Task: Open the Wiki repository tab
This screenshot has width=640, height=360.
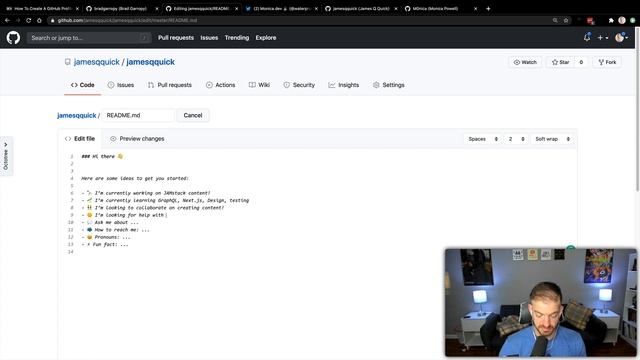Action: (259, 85)
